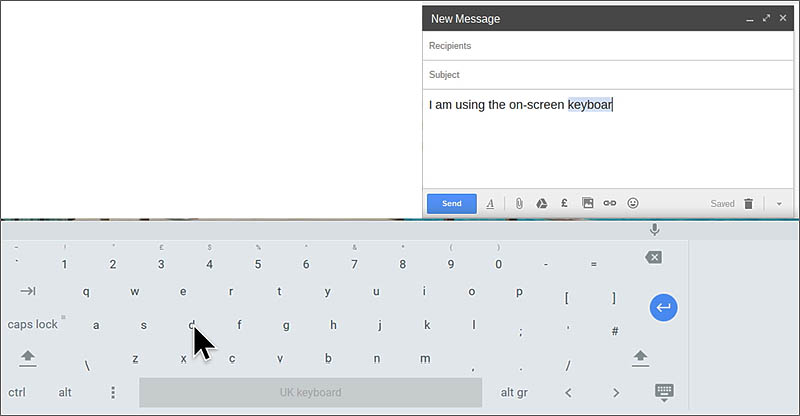Click in the message body text
The height and width of the screenshot is (416, 800).
pos(520,105)
